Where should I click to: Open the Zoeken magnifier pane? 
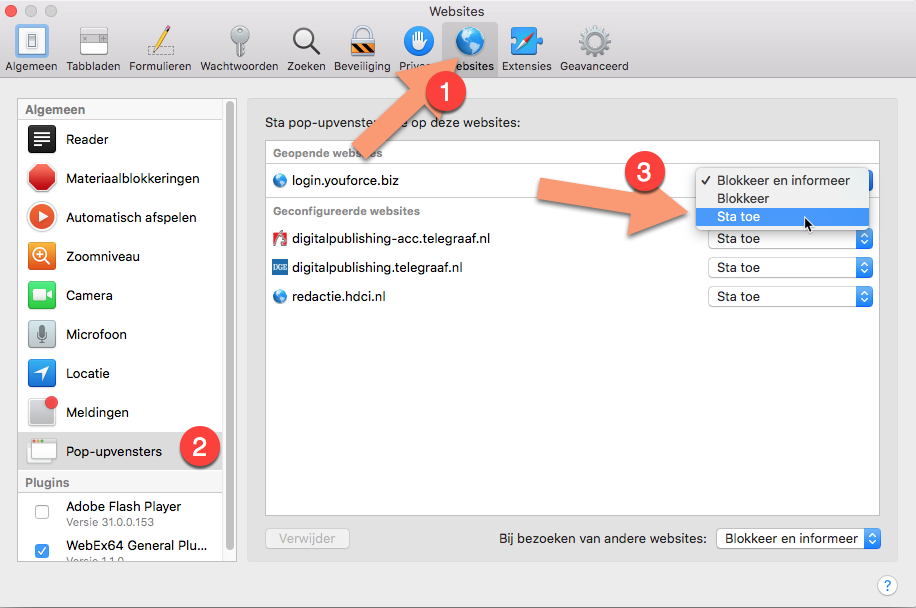pos(306,48)
